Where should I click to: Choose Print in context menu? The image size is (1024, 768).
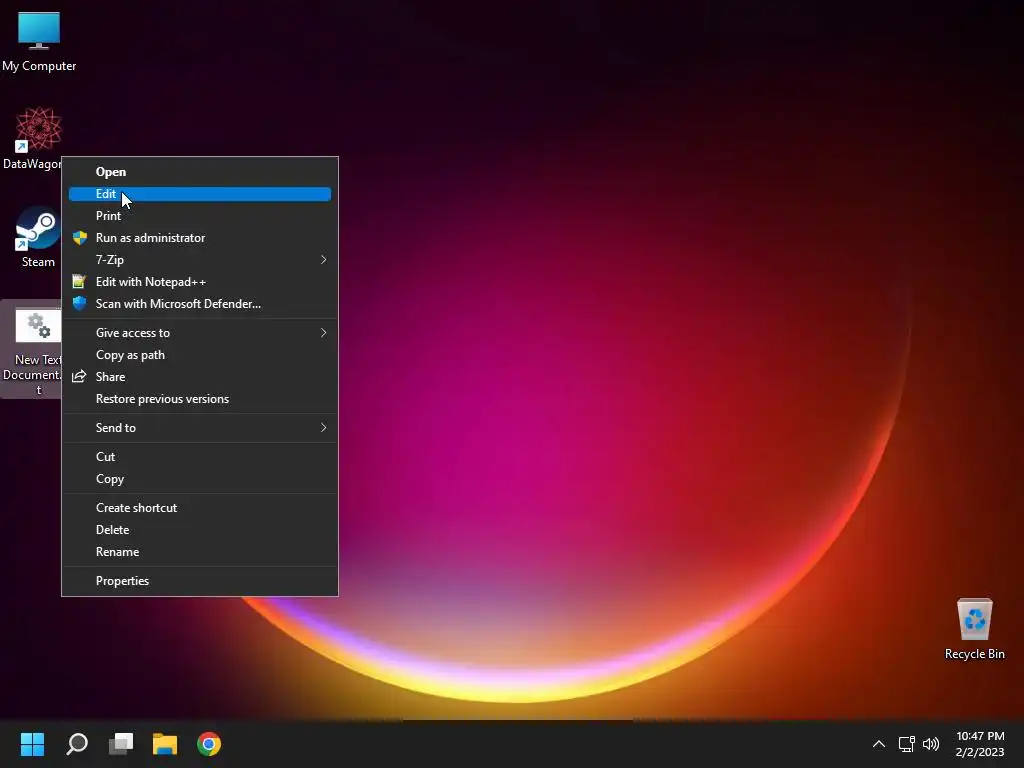click(x=200, y=216)
